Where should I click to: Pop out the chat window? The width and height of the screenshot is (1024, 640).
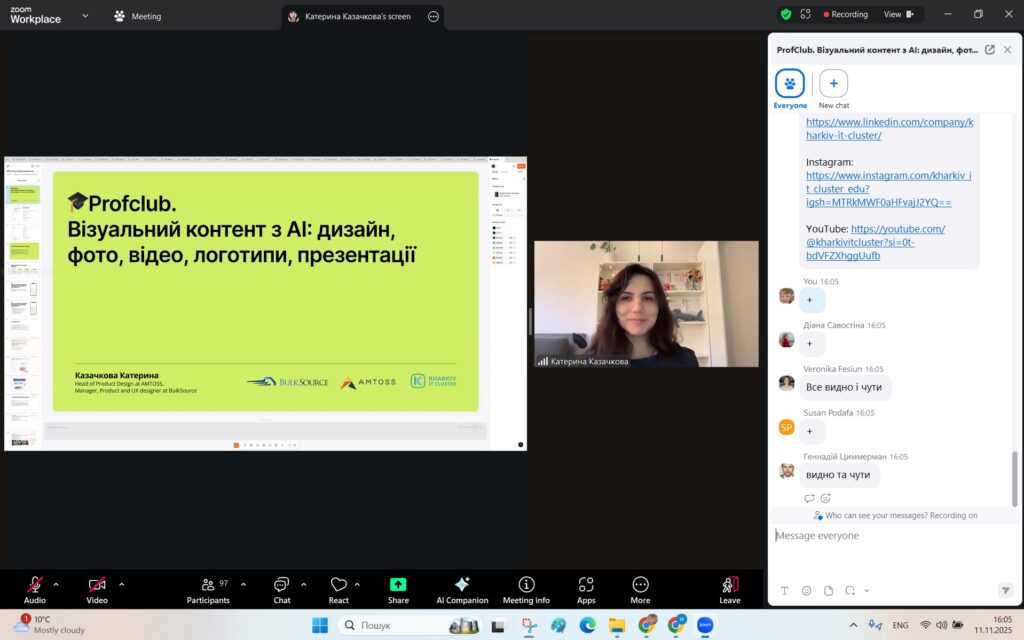click(990, 49)
